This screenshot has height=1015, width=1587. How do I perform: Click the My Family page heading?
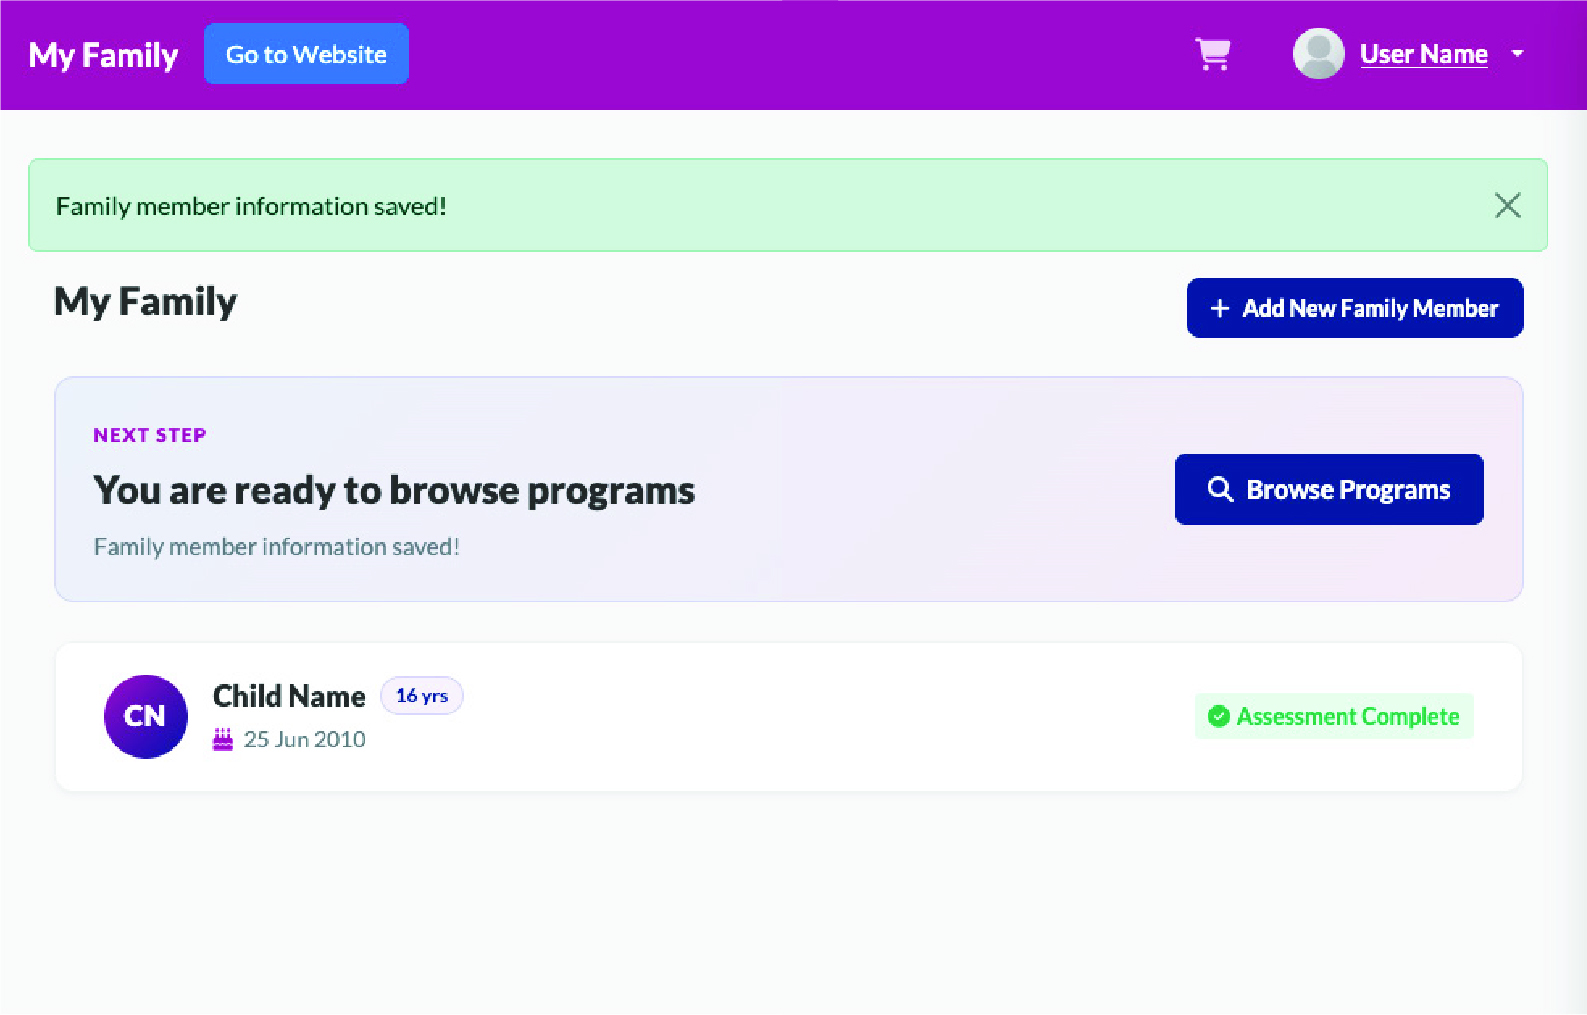[x=145, y=302]
